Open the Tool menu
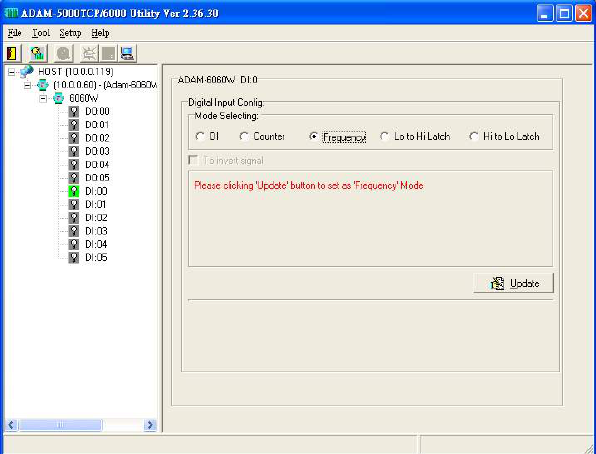This screenshot has width=596, height=454. coord(41,33)
